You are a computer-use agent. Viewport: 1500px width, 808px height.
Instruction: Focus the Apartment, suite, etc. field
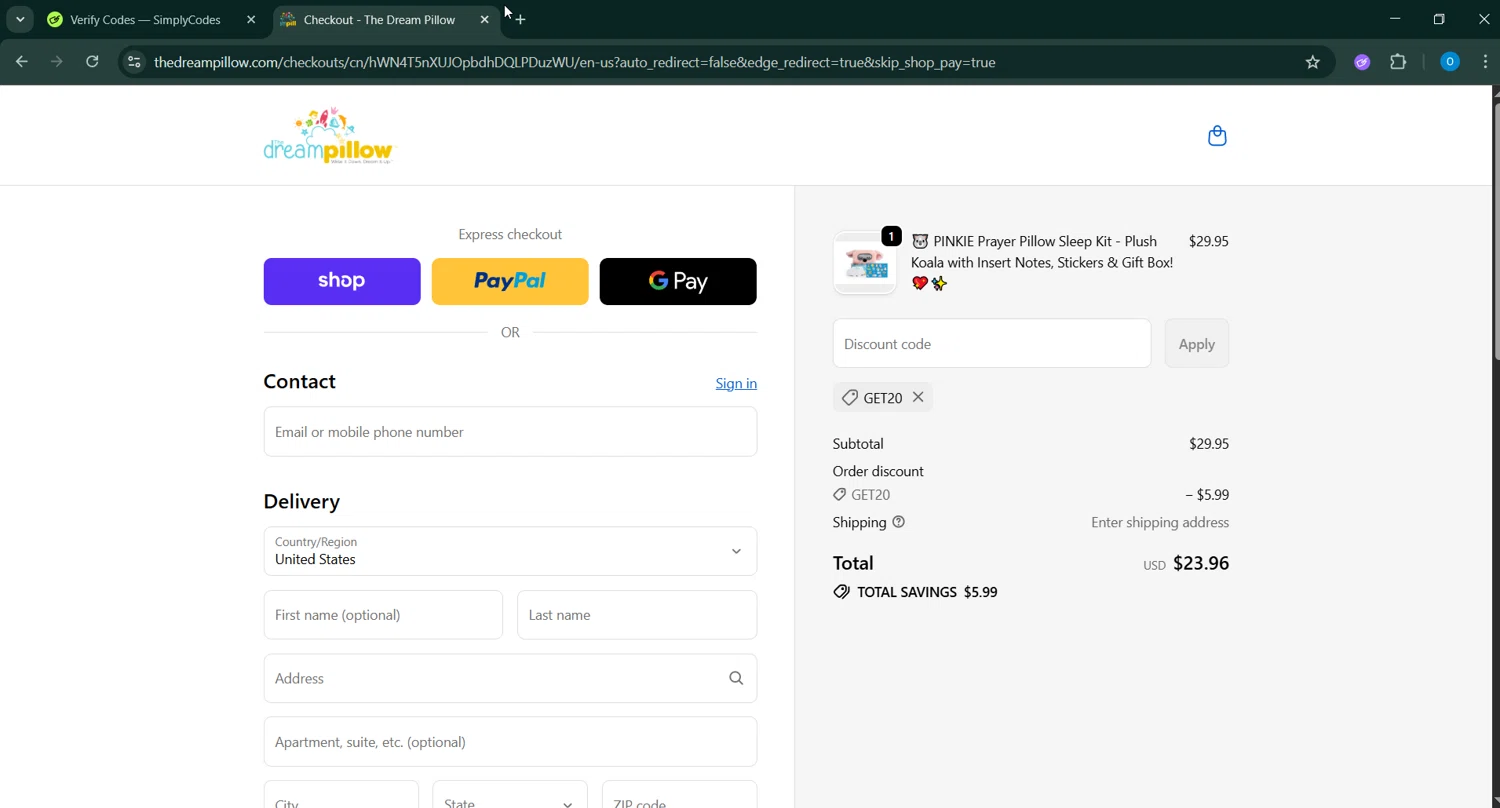pyautogui.click(x=510, y=741)
